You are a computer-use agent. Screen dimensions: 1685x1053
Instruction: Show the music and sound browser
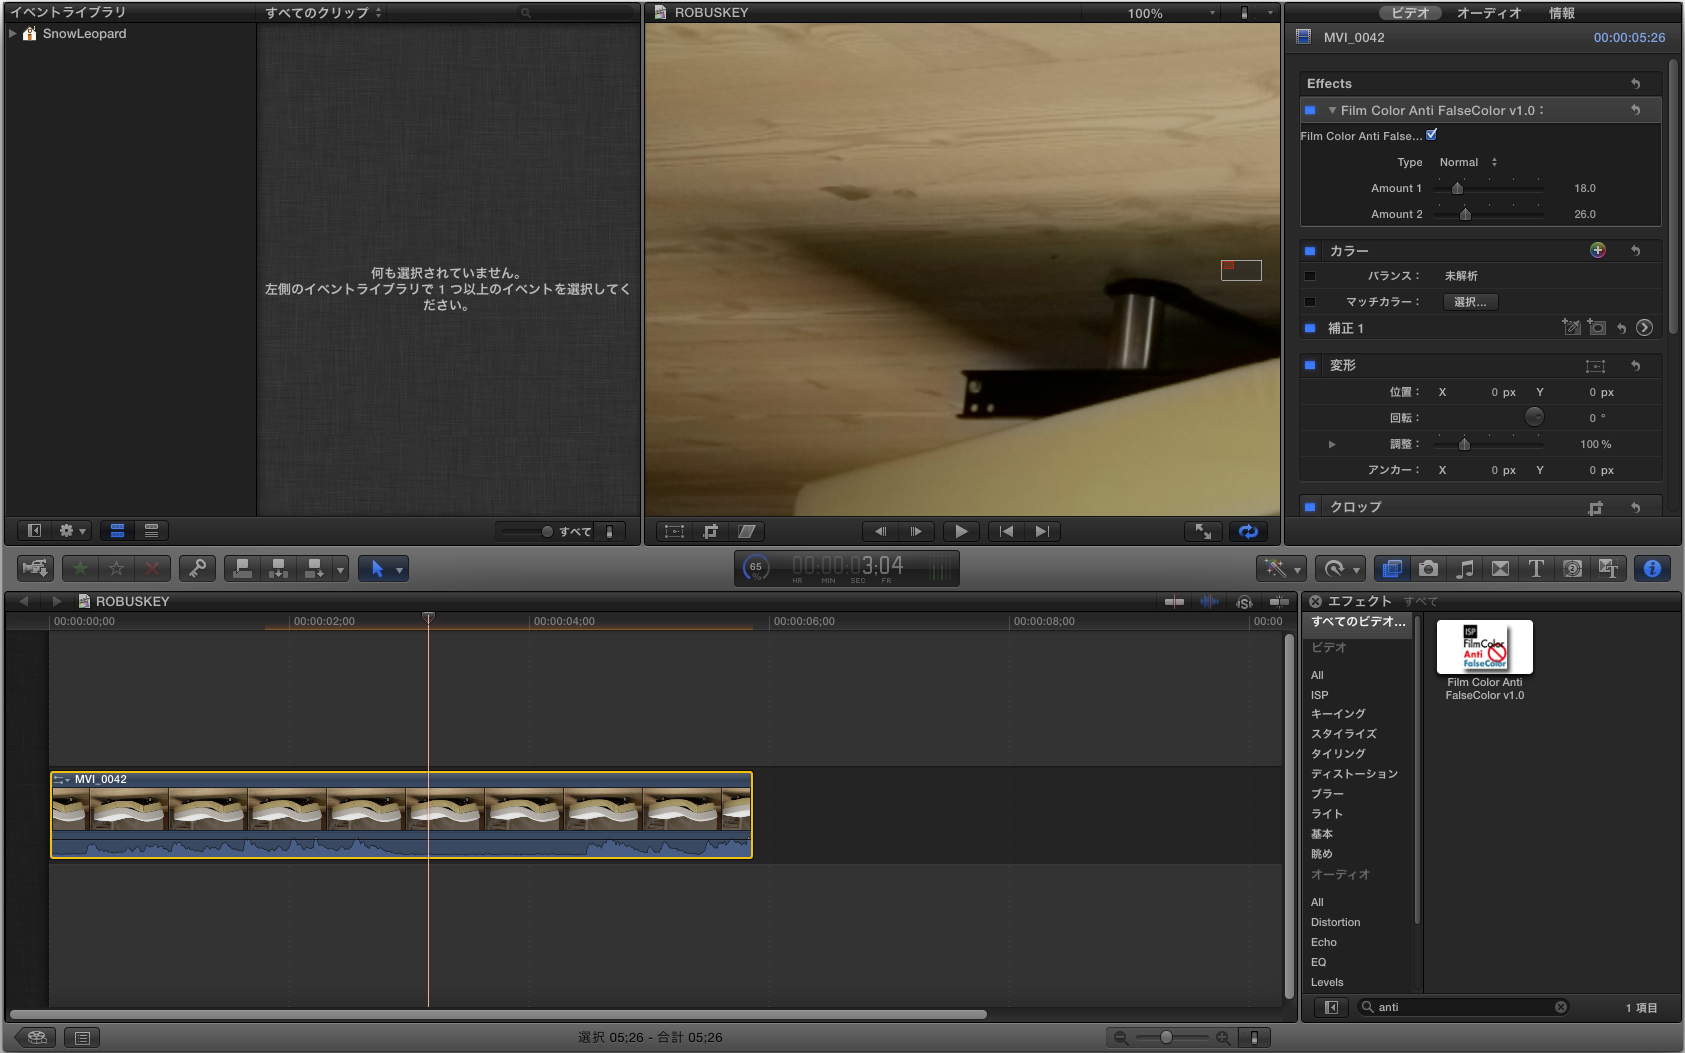(1464, 568)
